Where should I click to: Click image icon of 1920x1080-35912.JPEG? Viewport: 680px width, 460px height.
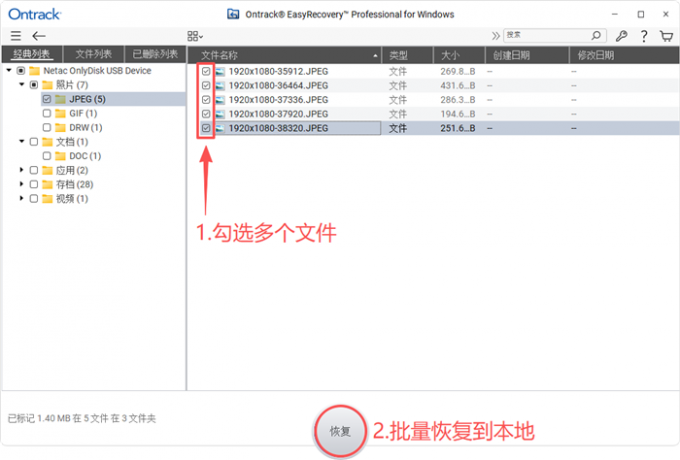tap(220, 72)
